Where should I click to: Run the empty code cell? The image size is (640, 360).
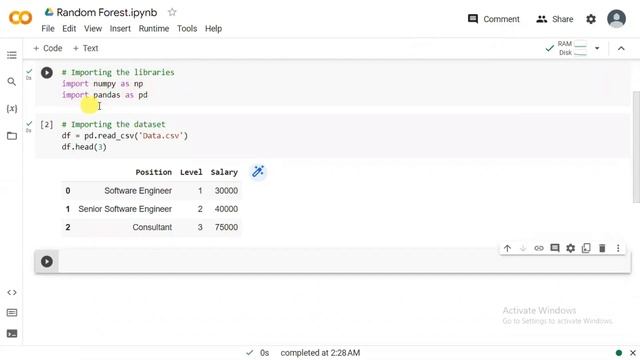point(47,261)
